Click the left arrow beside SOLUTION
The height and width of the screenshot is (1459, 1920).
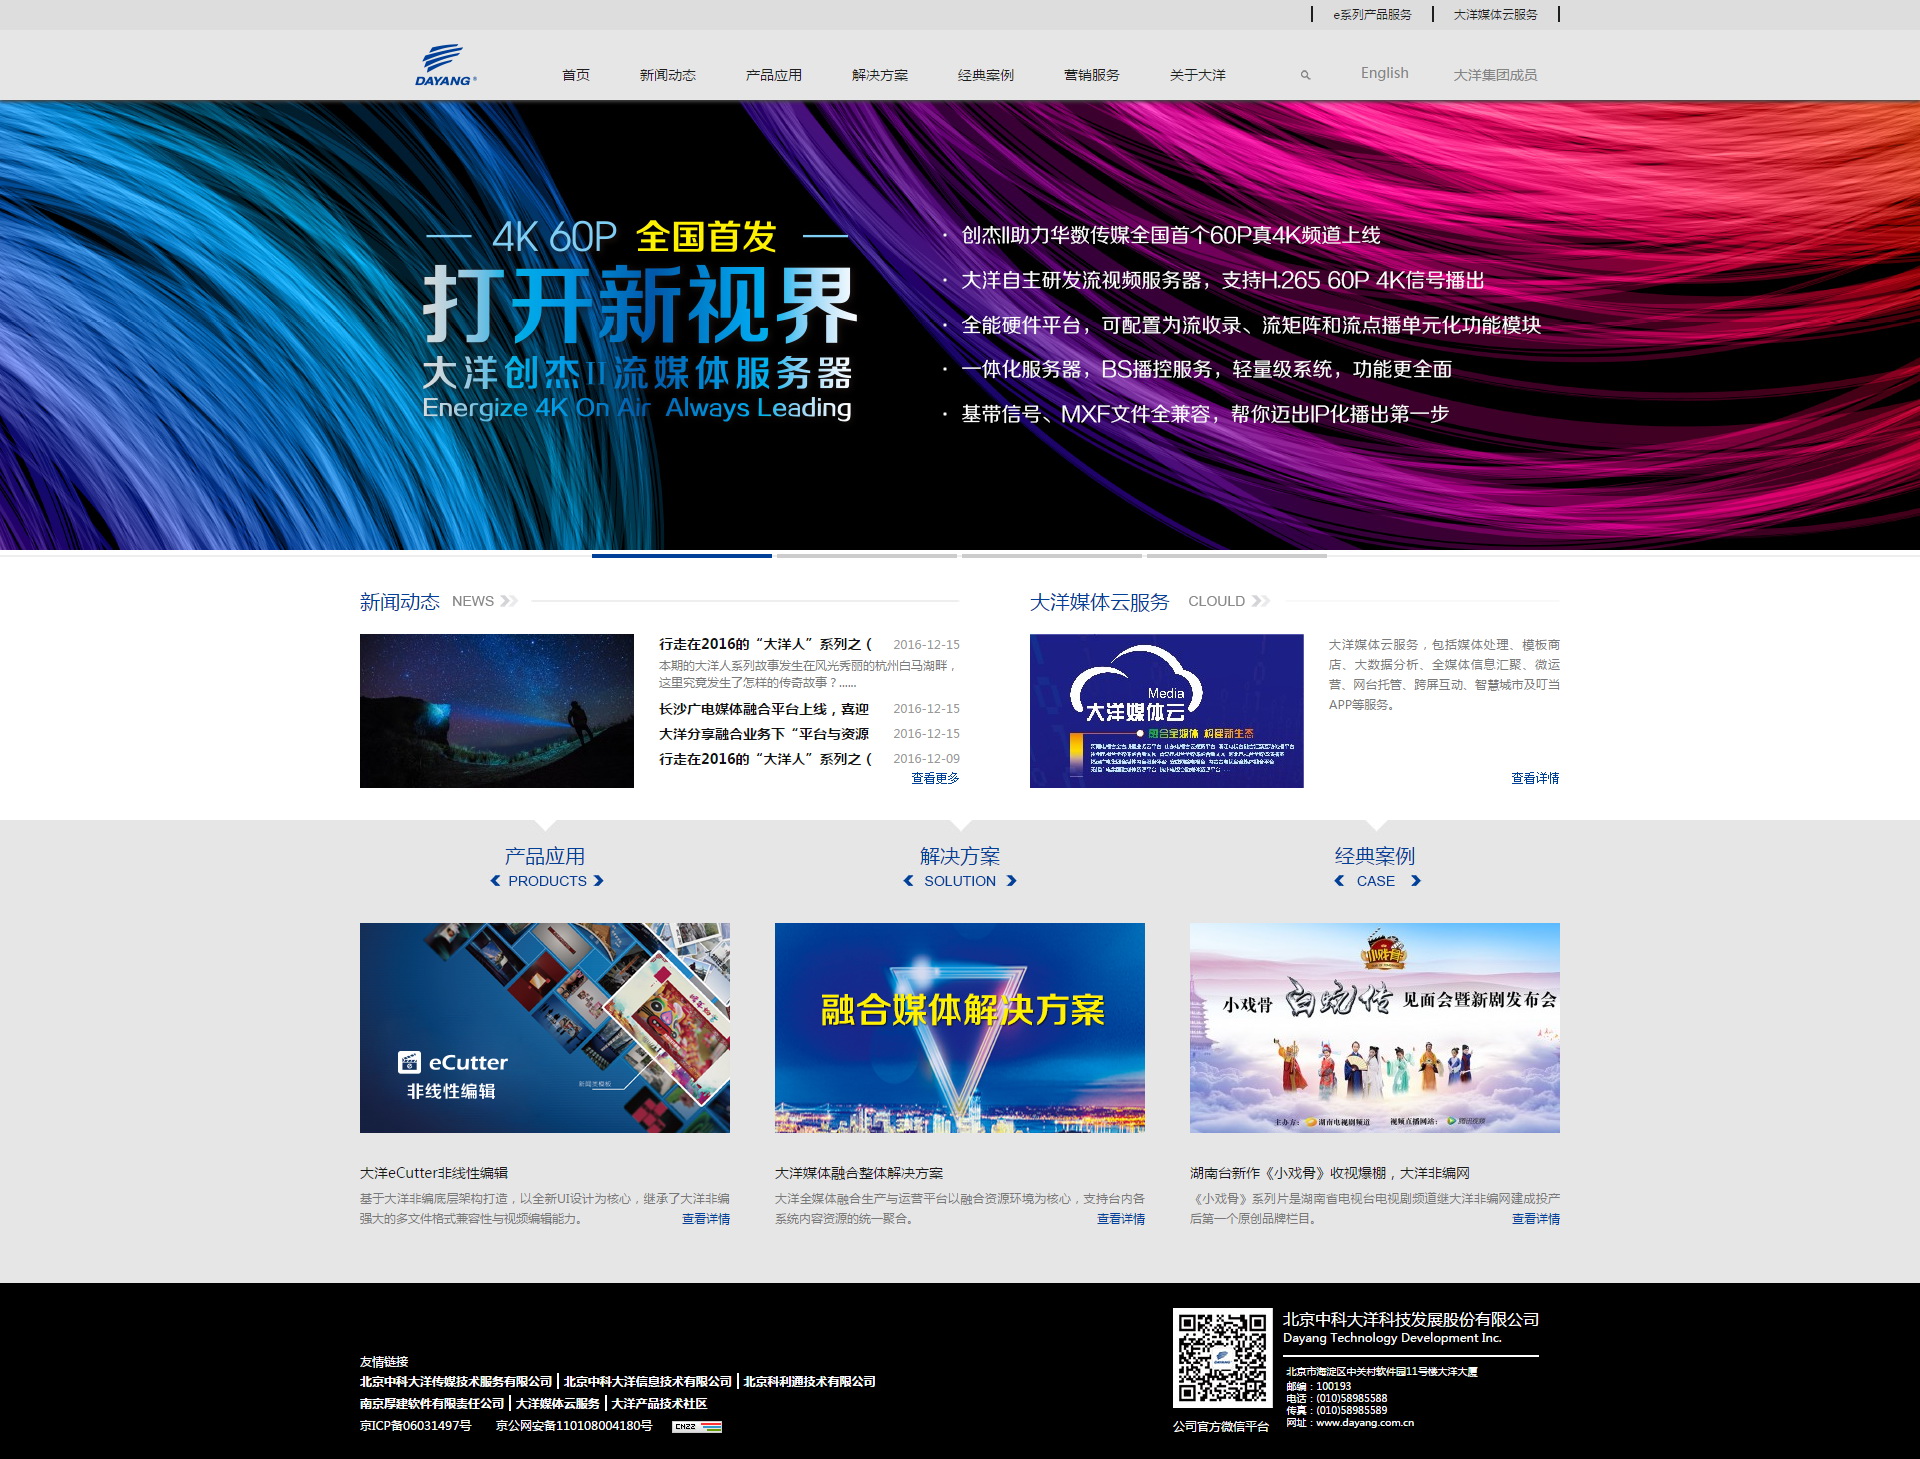tap(908, 881)
